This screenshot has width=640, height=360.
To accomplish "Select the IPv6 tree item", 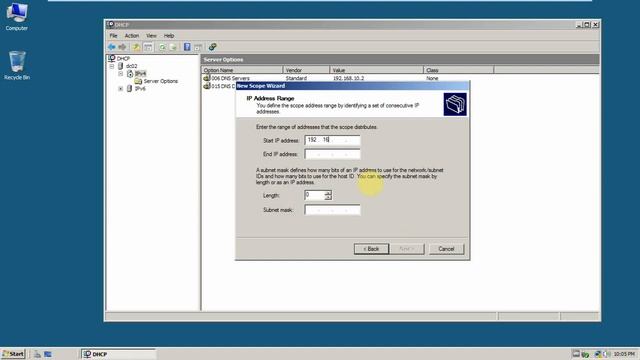I will coord(140,89).
